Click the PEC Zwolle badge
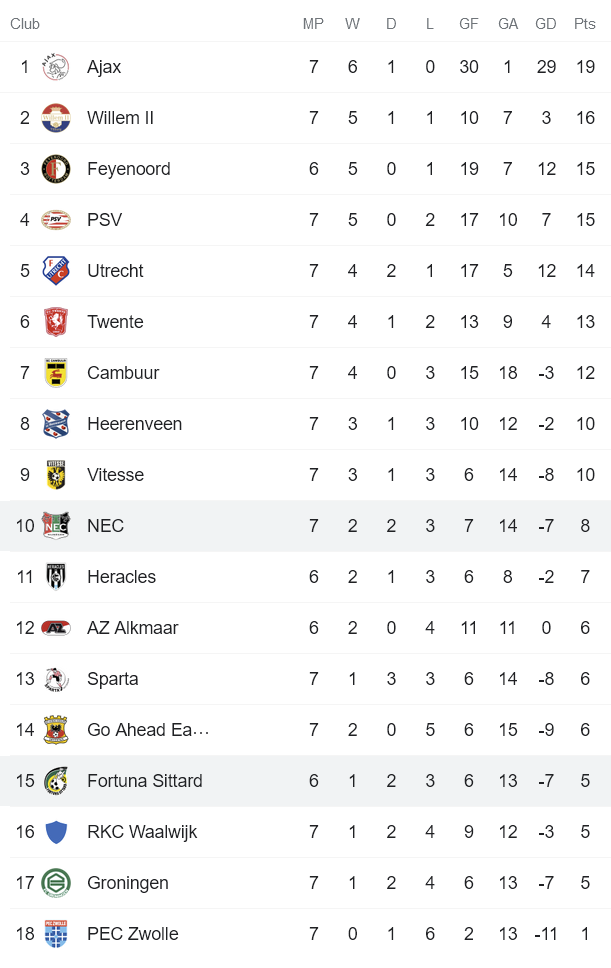The width and height of the screenshot is (611, 968). pos(56,934)
